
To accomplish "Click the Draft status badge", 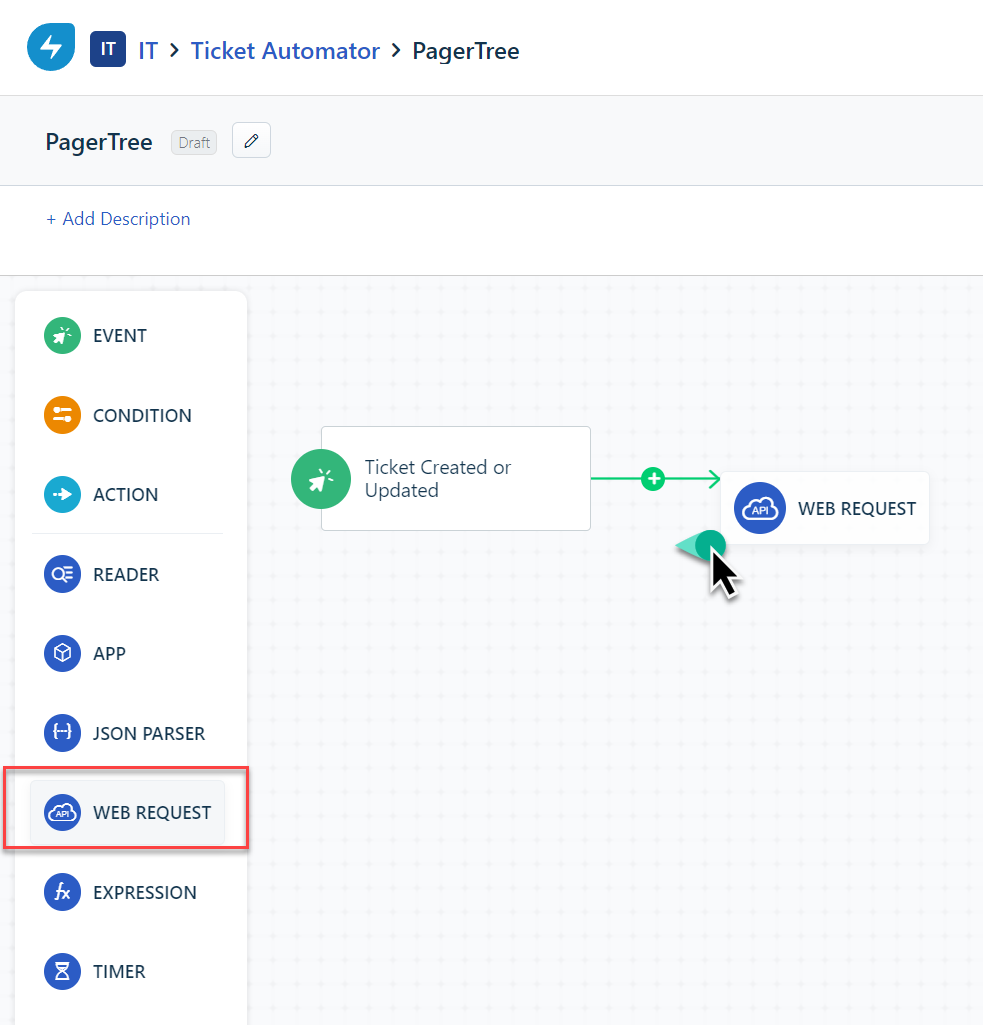I will tap(194, 143).
